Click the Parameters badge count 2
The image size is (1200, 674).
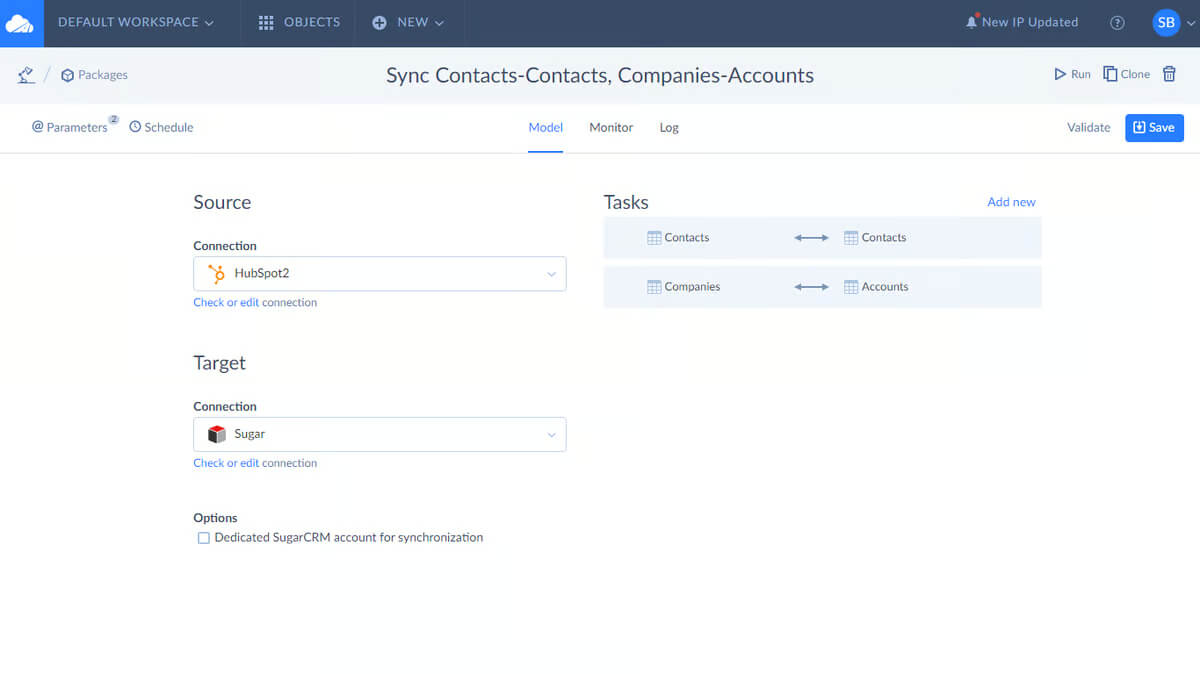pos(114,120)
